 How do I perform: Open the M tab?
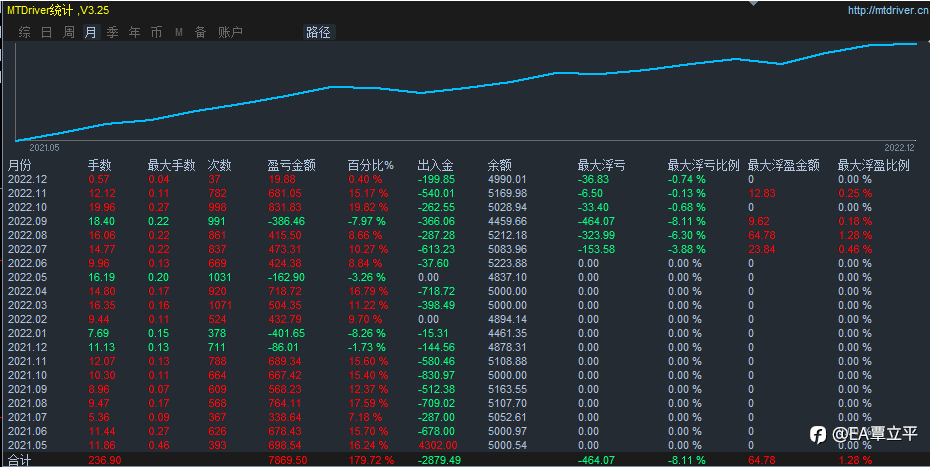tap(179, 32)
